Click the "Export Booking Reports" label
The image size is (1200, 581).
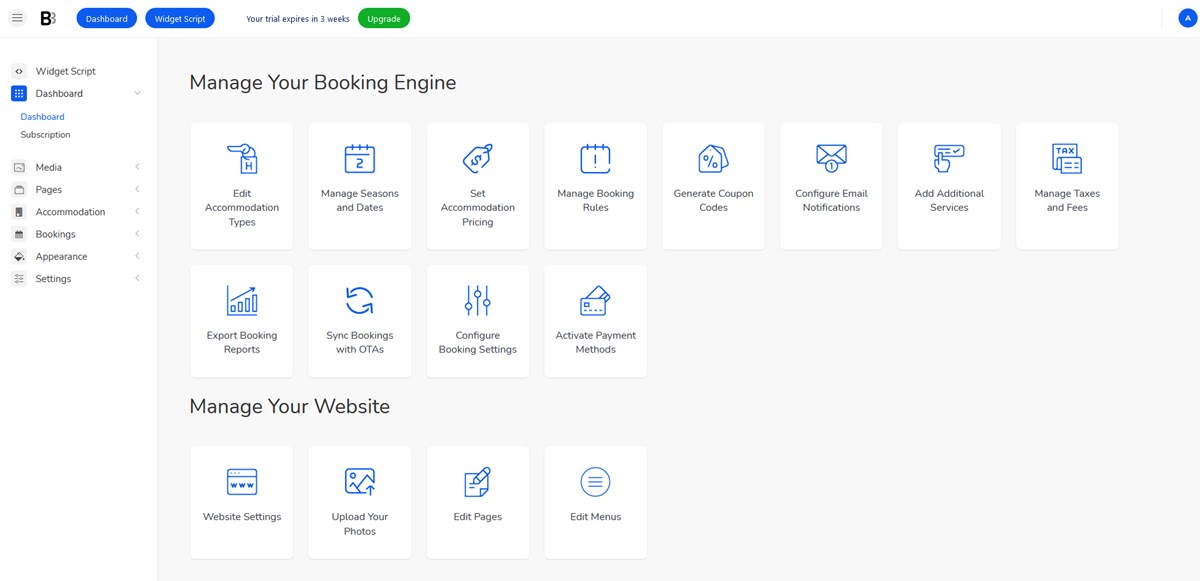(x=242, y=342)
